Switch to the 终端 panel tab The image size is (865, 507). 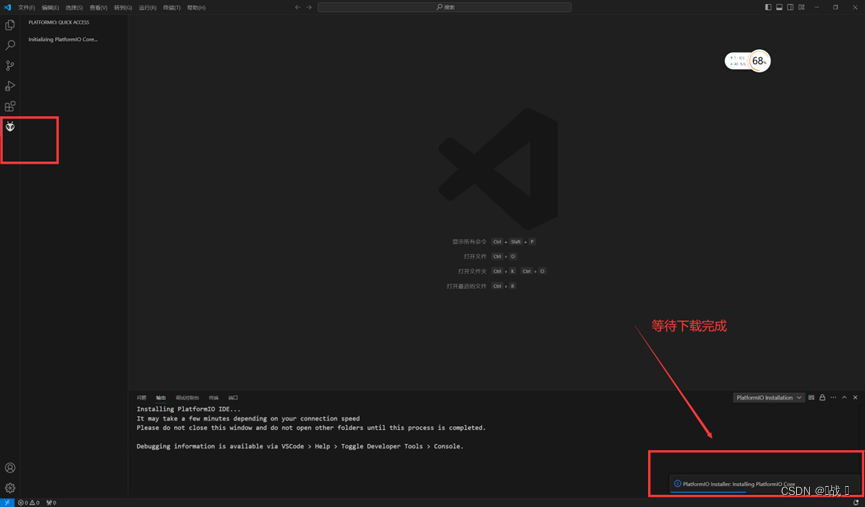click(x=213, y=398)
